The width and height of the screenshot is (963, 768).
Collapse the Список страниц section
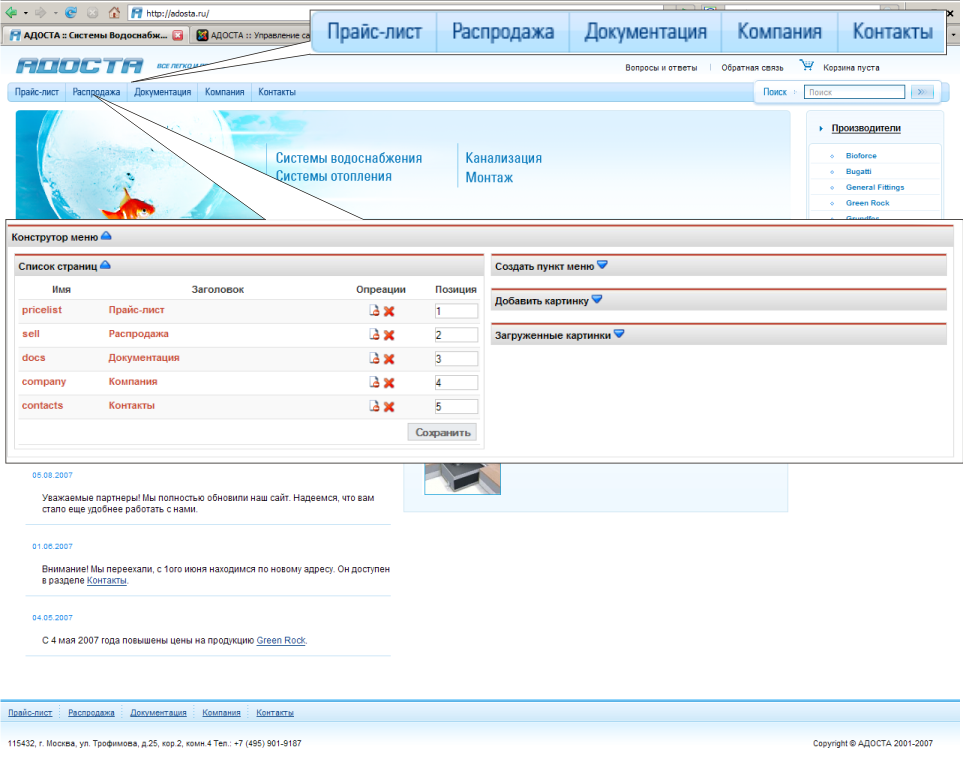click(x=105, y=266)
